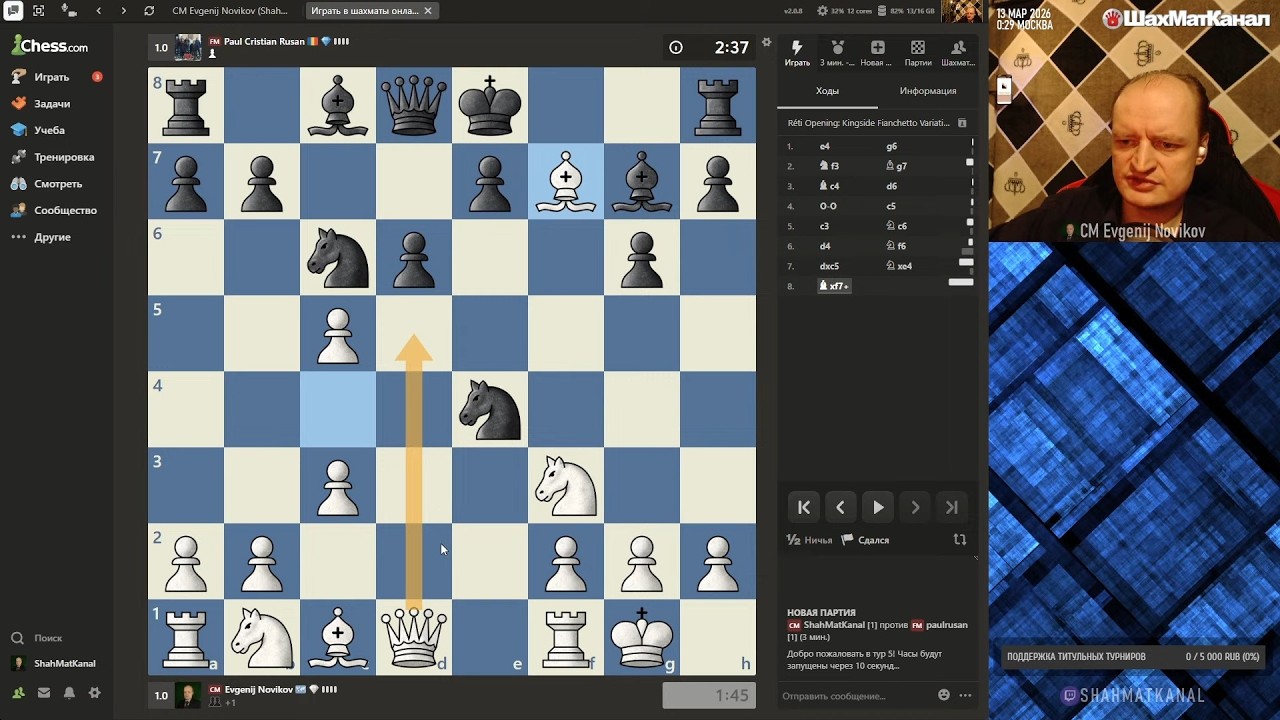The width and height of the screenshot is (1280, 720).
Task: Select move 7. dxc5 in move list
Action: (x=829, y=266)
